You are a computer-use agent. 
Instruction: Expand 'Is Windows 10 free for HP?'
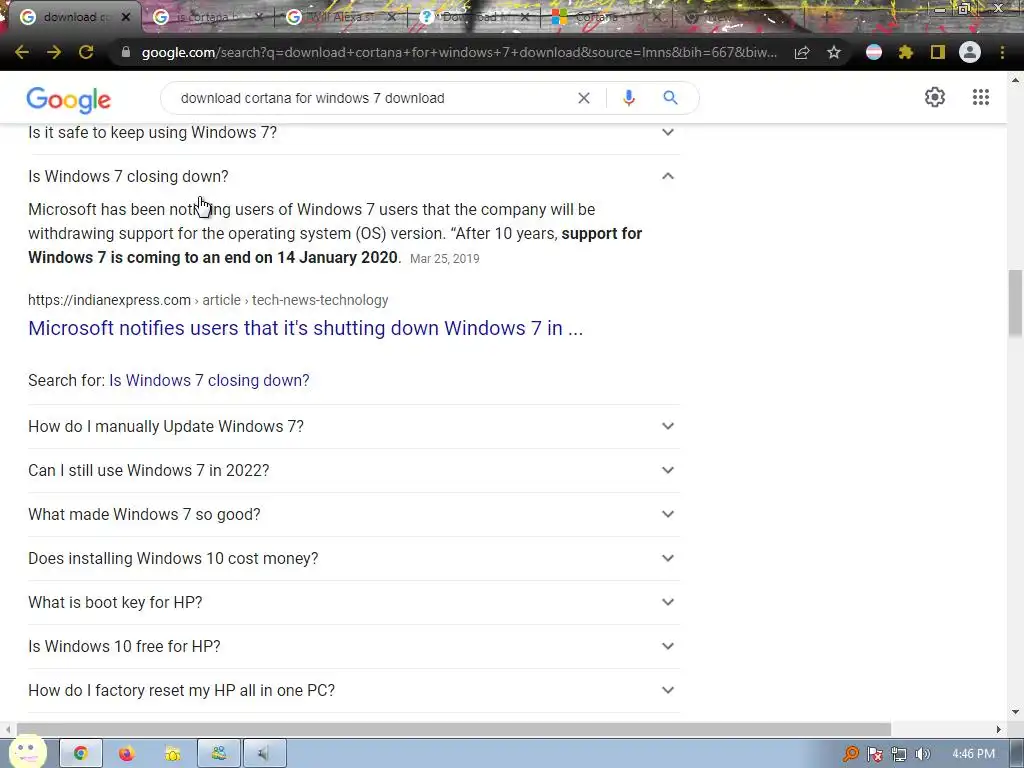pos(353,647)
